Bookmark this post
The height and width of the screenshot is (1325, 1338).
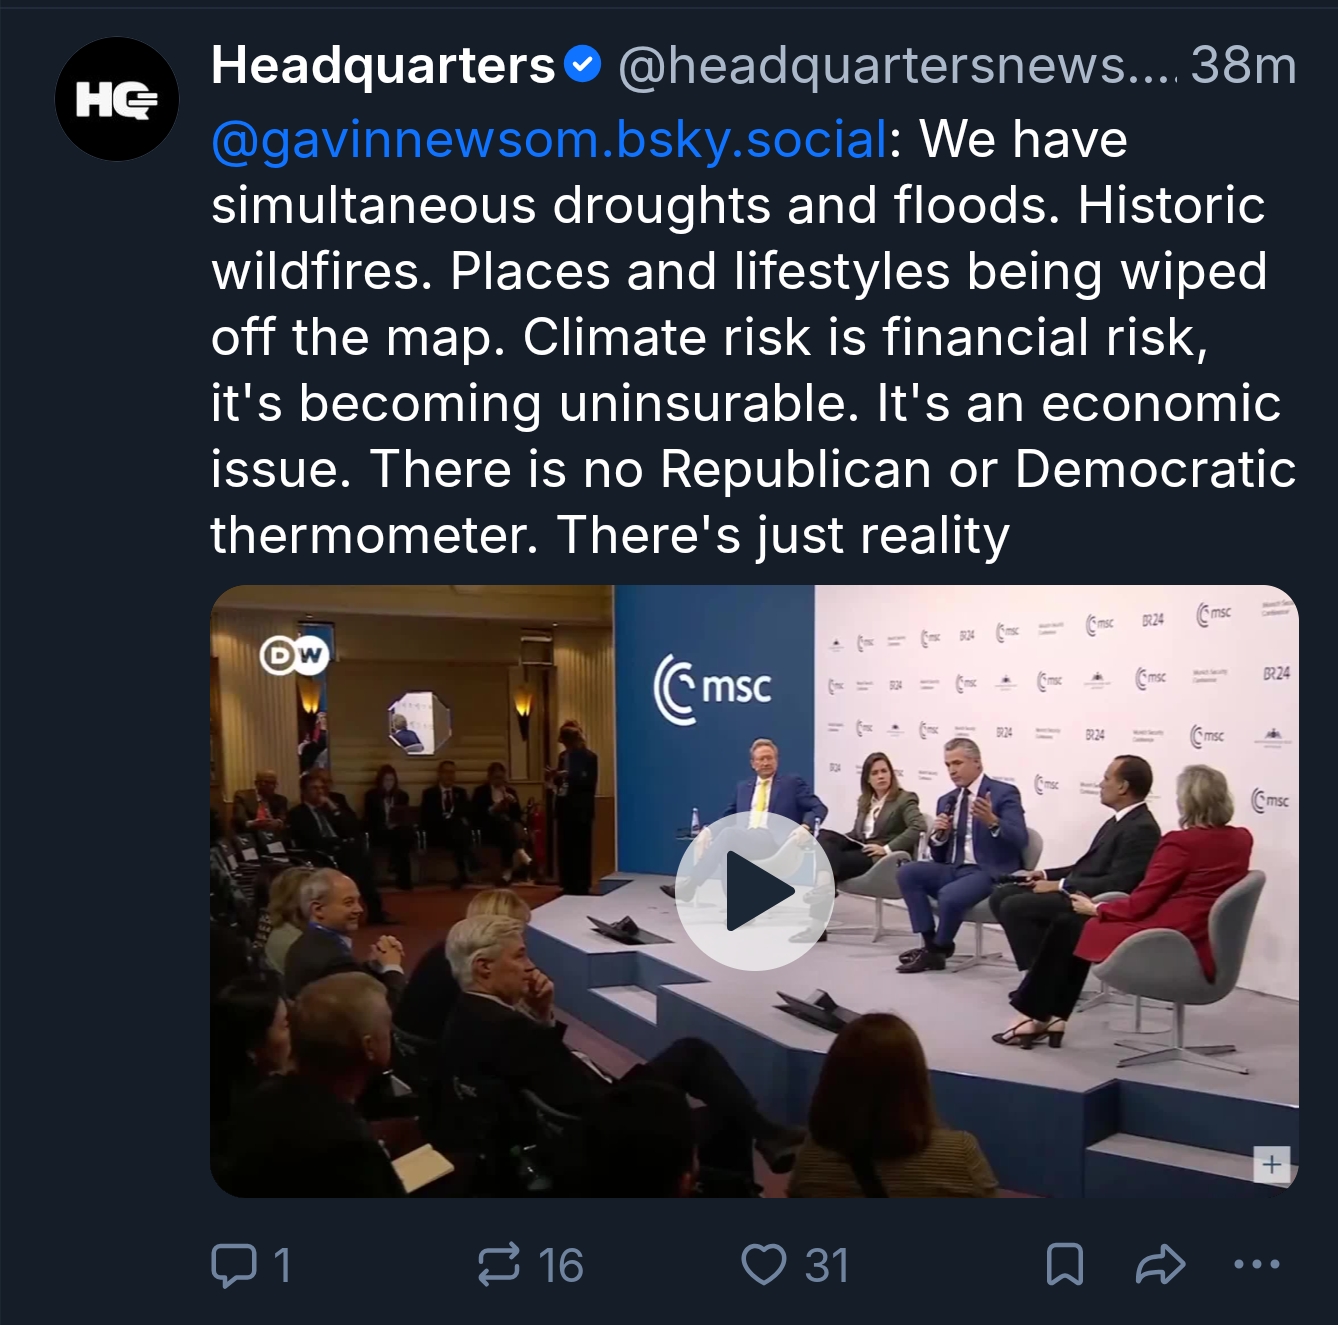click(x=1064, y=1265)
